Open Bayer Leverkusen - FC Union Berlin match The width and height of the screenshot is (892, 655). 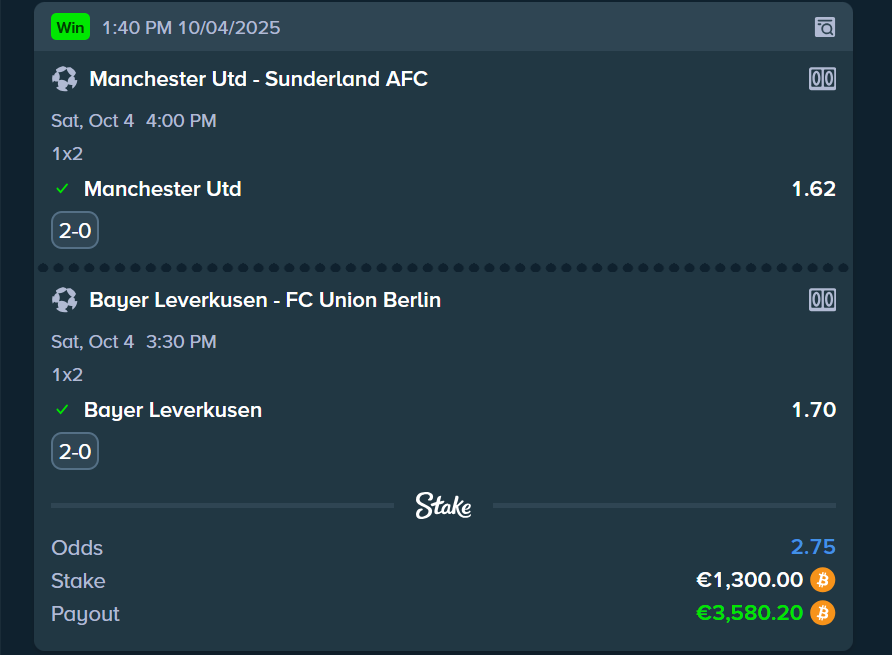pos(265,299)
